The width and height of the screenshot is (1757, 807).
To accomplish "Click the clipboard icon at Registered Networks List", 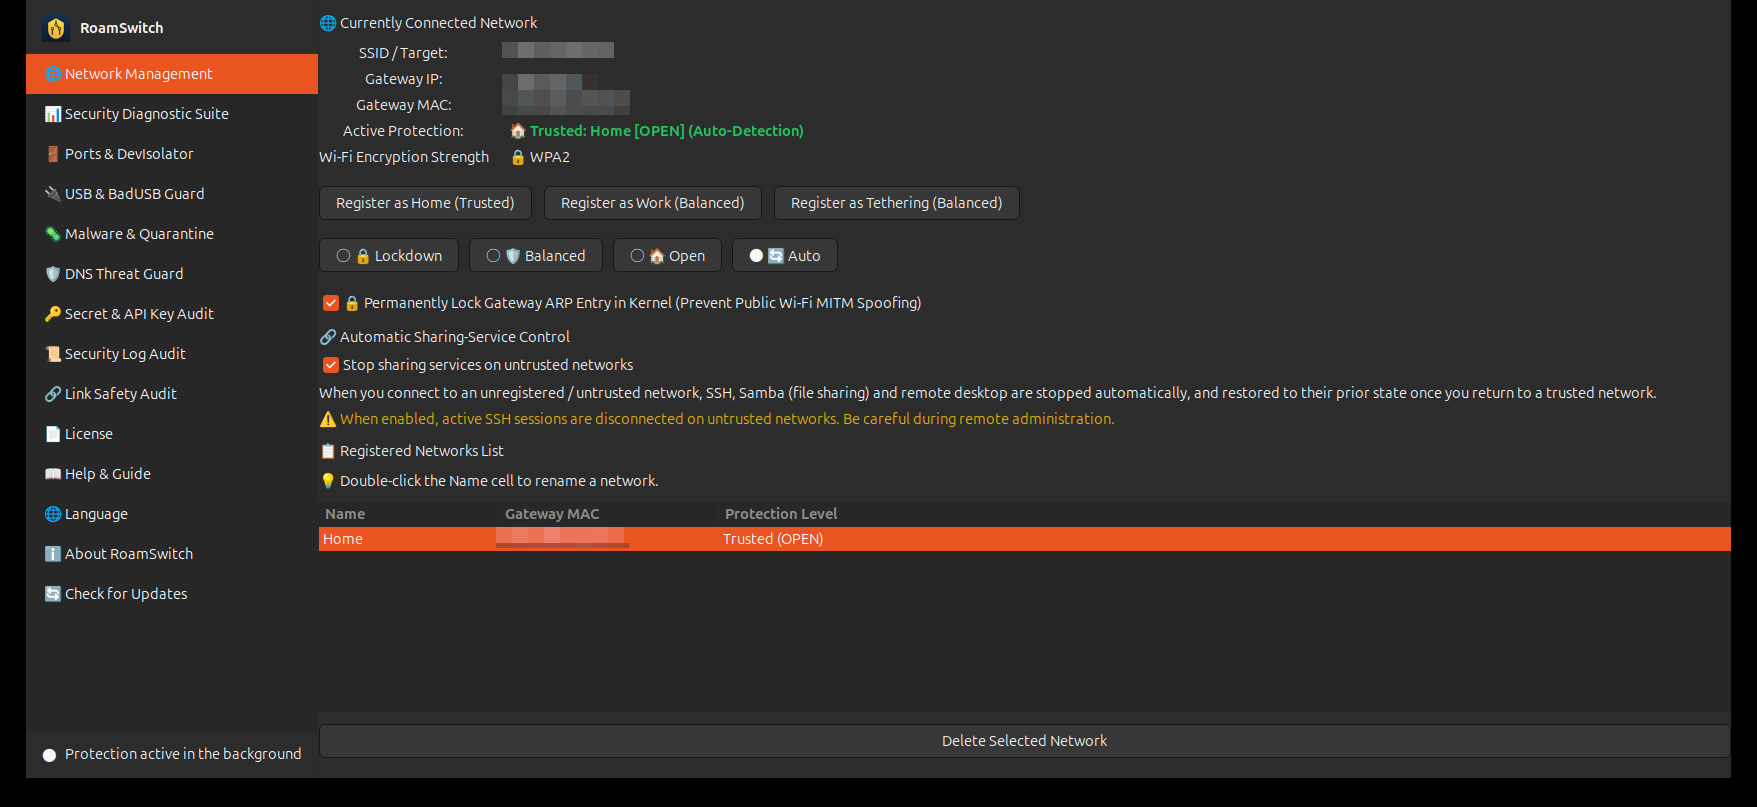I will pos(328,451).
